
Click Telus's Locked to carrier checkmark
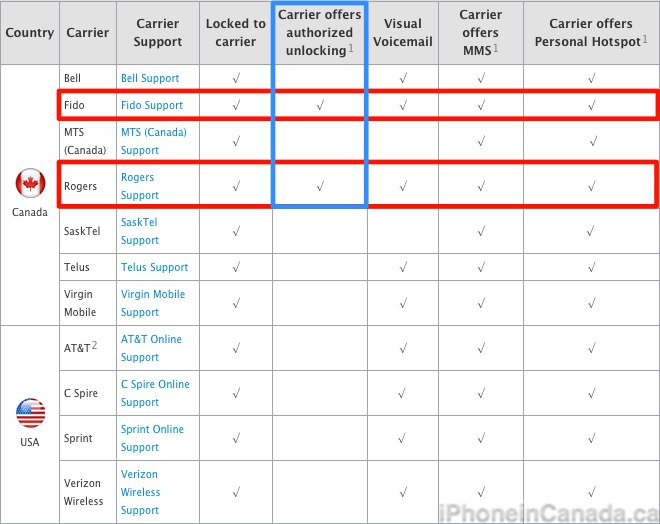[236, 267]
